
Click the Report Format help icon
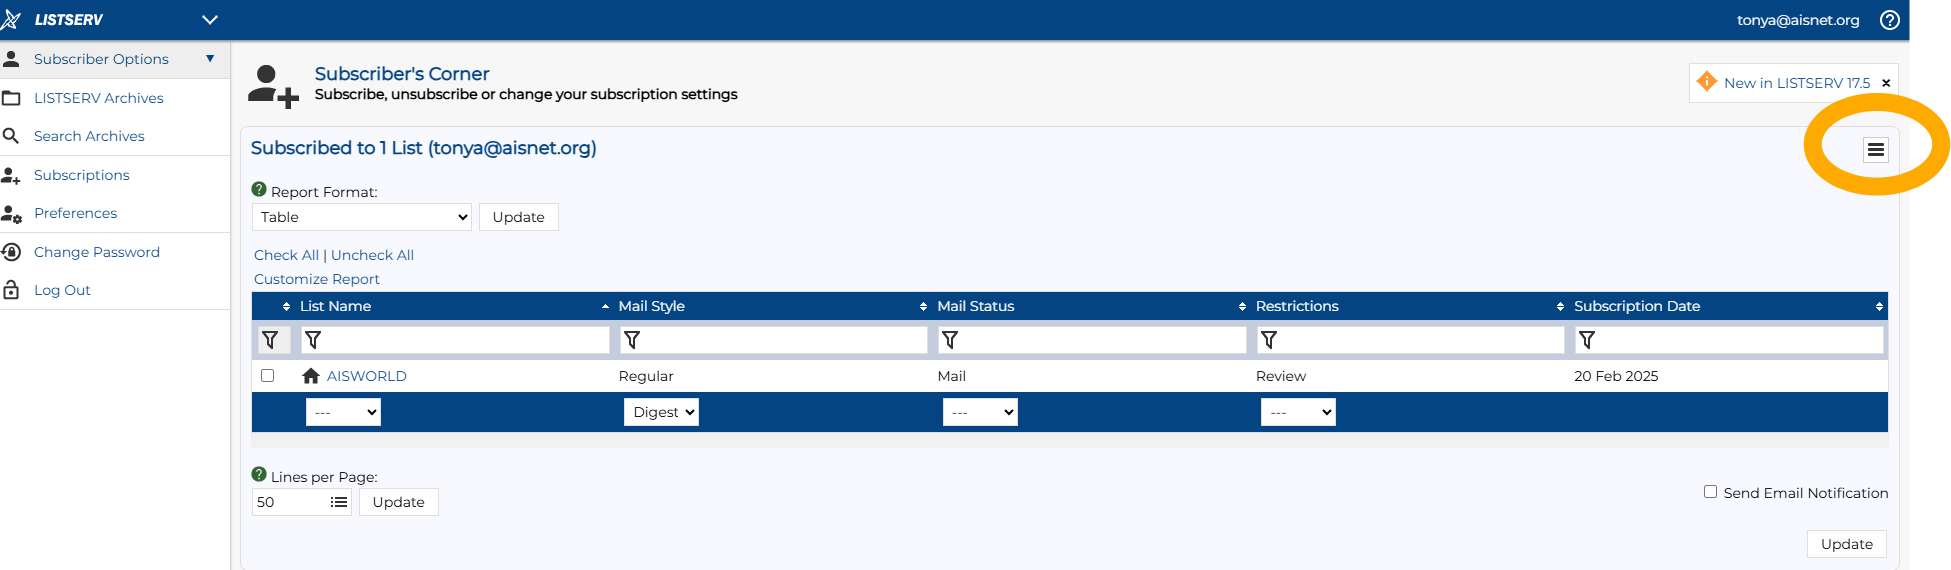pos(259,190)
